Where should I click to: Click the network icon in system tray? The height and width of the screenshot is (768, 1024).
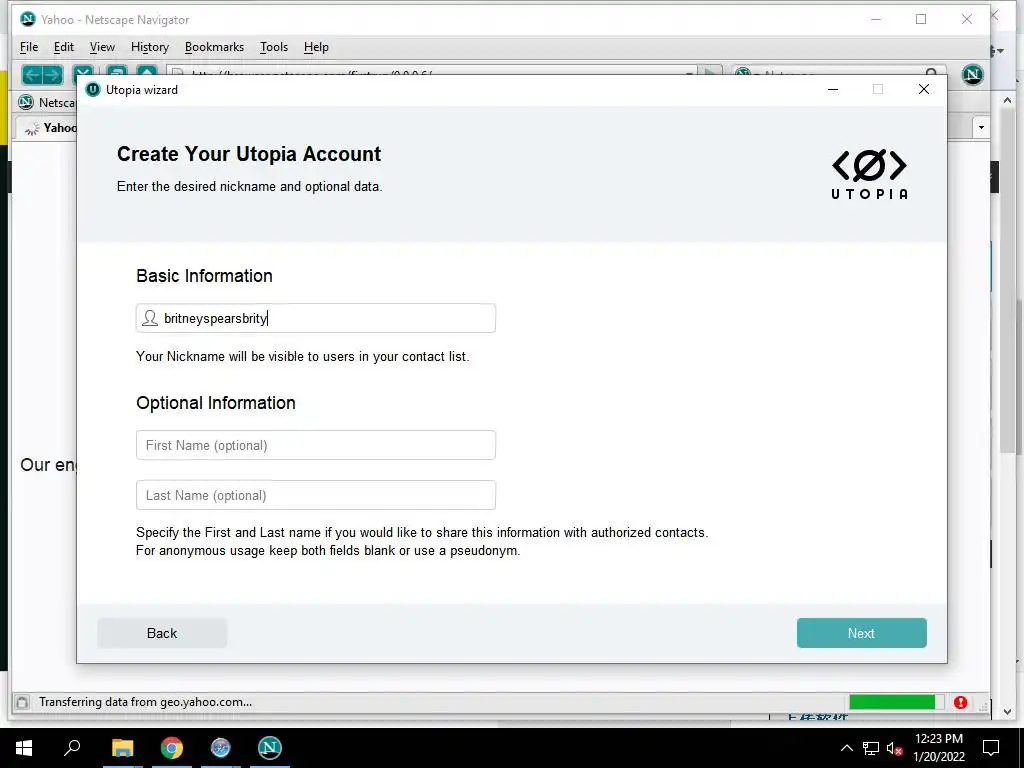pos(871,748)
